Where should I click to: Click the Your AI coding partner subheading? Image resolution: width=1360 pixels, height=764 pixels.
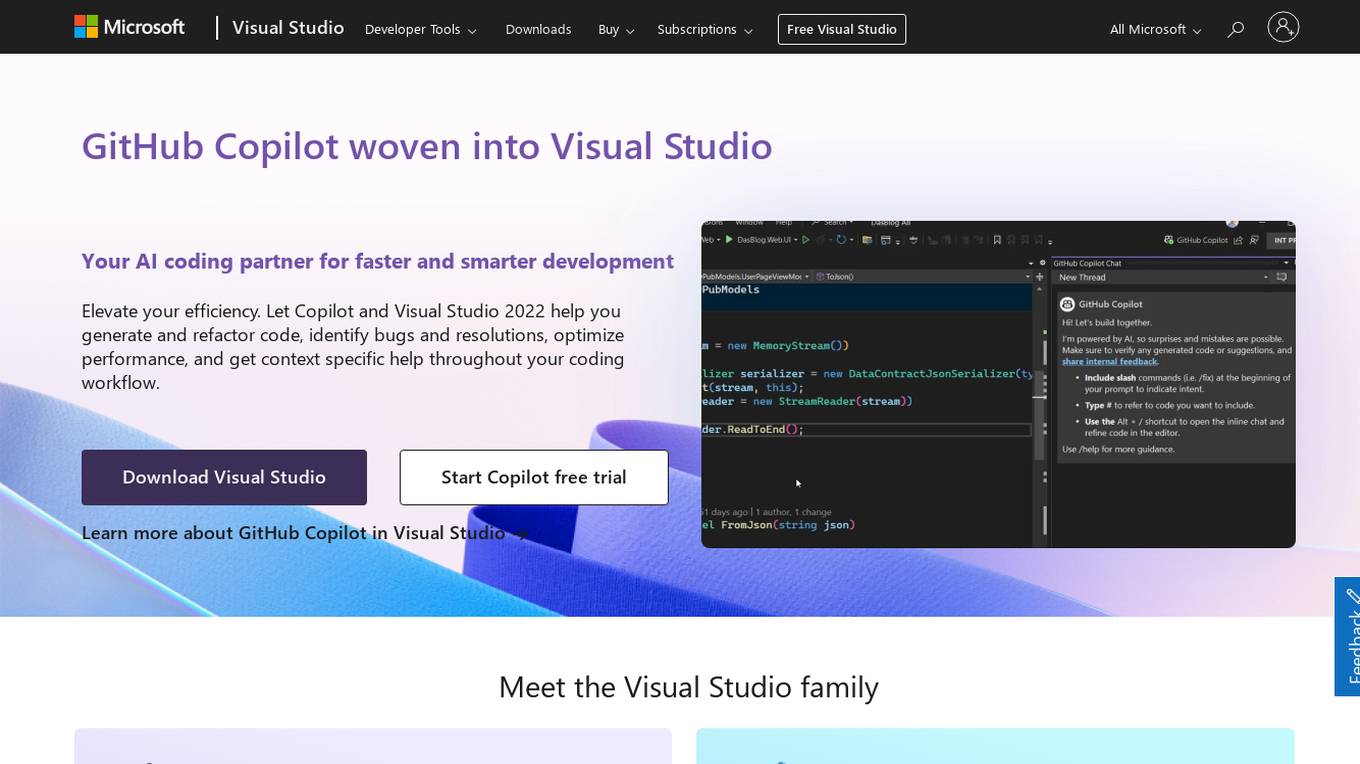click(x=378, y=261)
